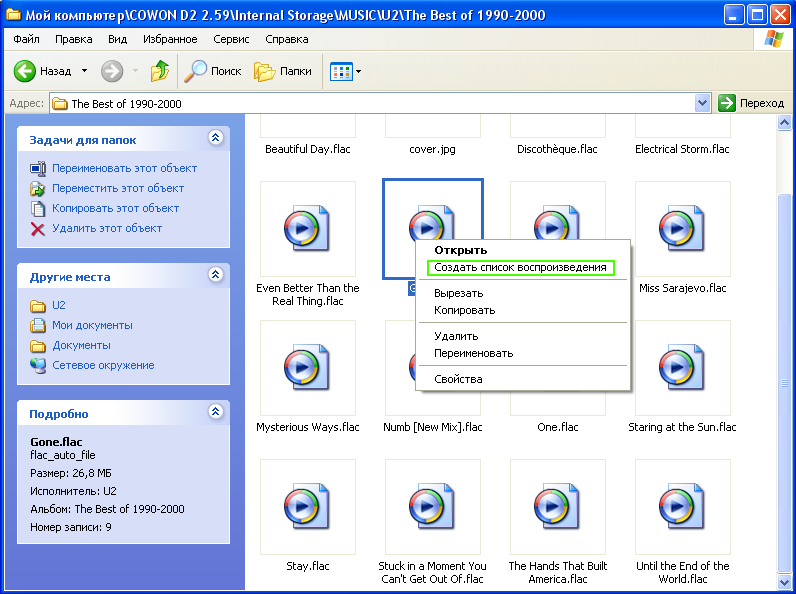The image size is (796, 594).
Task: Collapse the Другие места panel
Action: [216, 275]
